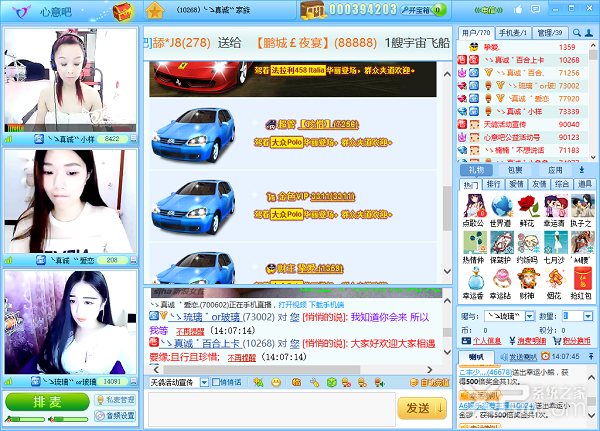The image size is (600, 431).
Task: Switch to the 道具 gift category tab
Action: click(x=585, y=184)
